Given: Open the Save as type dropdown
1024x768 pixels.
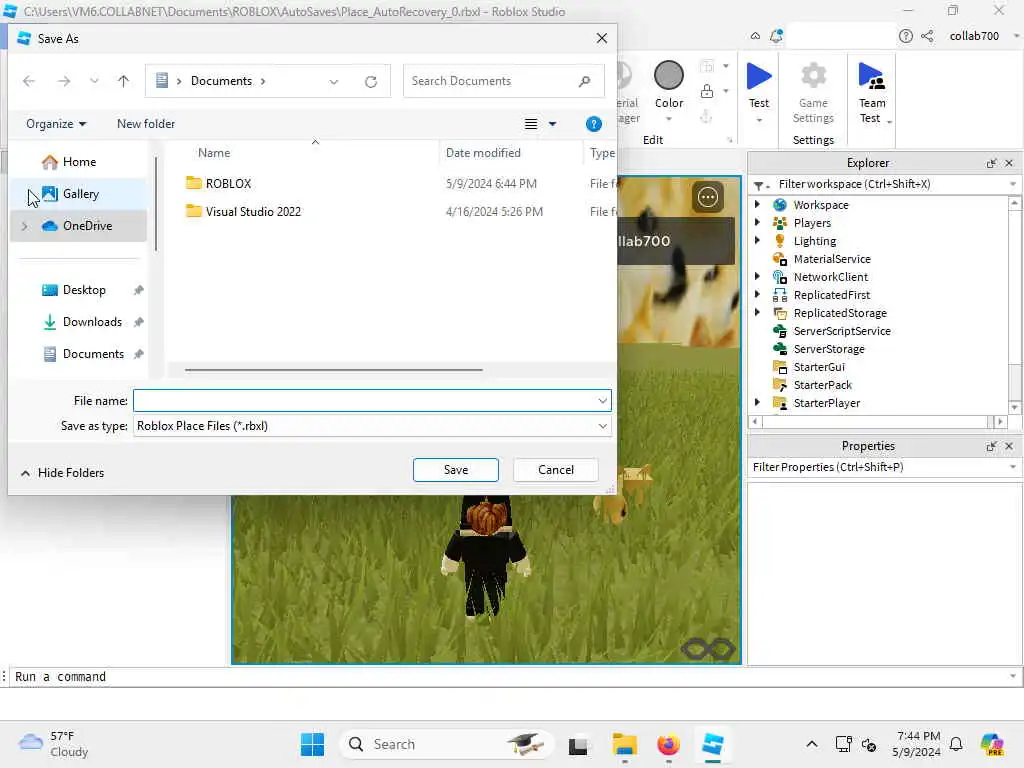Looking at the screenshot, I should click(602, 426).
